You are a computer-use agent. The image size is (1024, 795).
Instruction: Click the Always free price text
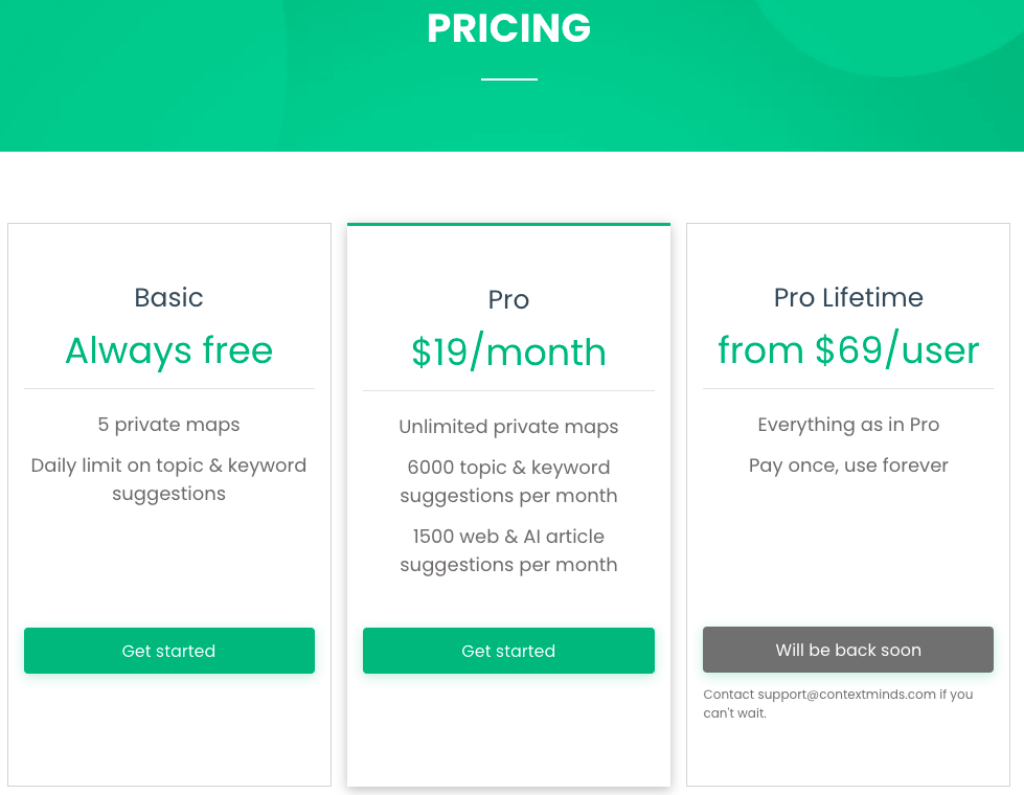tap(169, 350)
